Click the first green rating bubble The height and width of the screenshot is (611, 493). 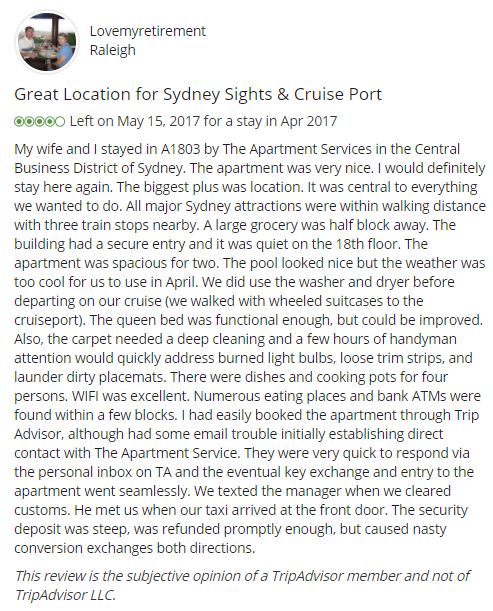point(19,122)
